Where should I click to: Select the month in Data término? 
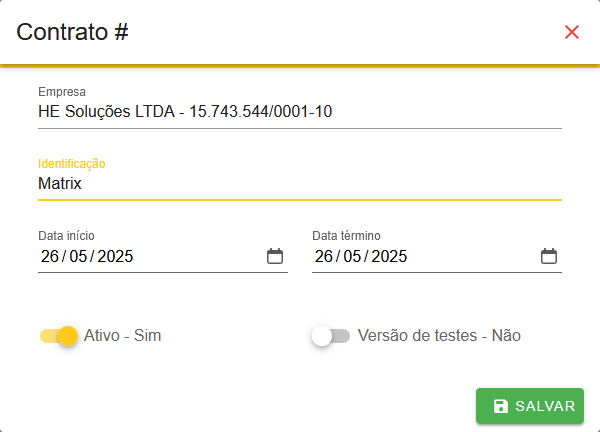point(352,256)
